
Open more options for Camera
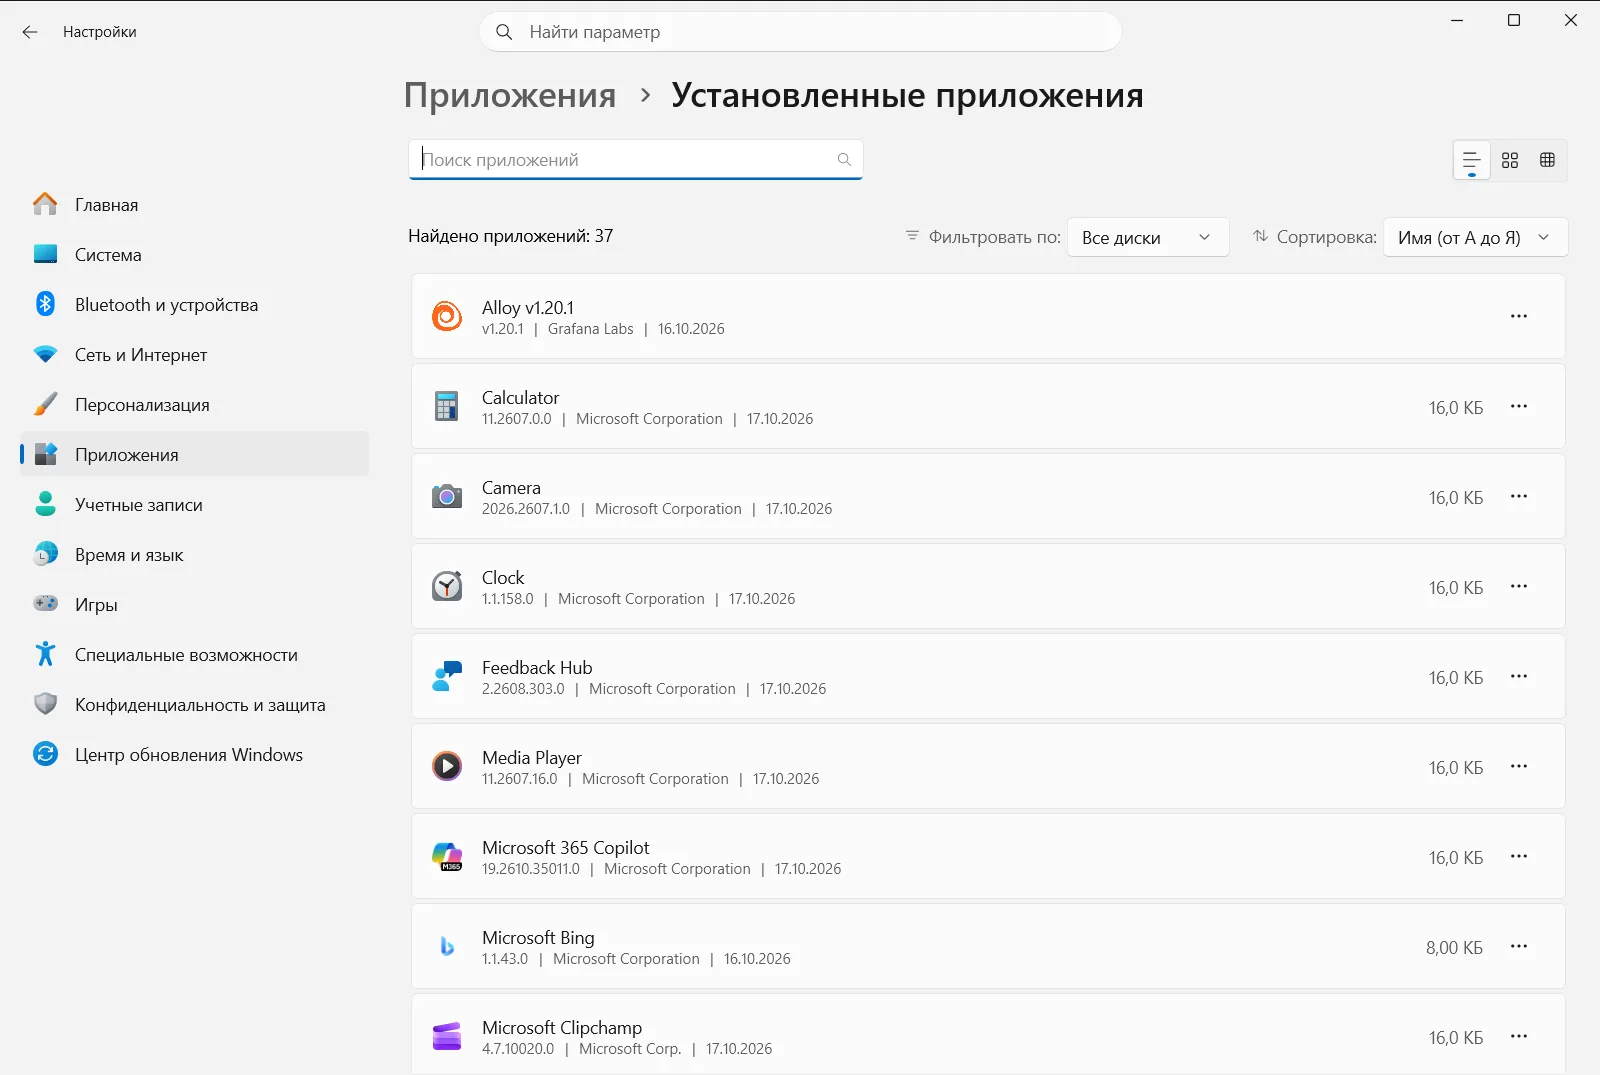coord(1519,496)
